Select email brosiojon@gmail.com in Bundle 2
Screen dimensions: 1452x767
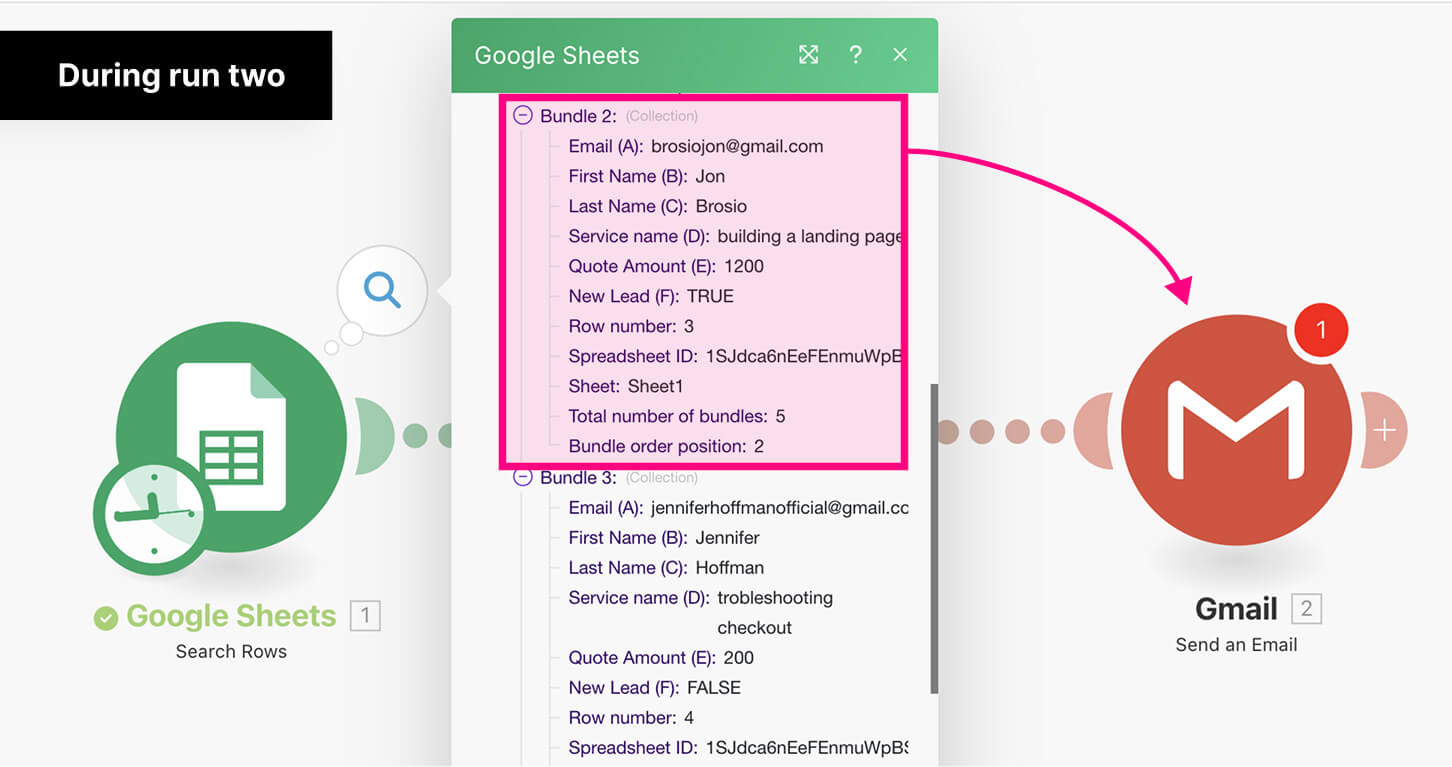pos(737,146)
